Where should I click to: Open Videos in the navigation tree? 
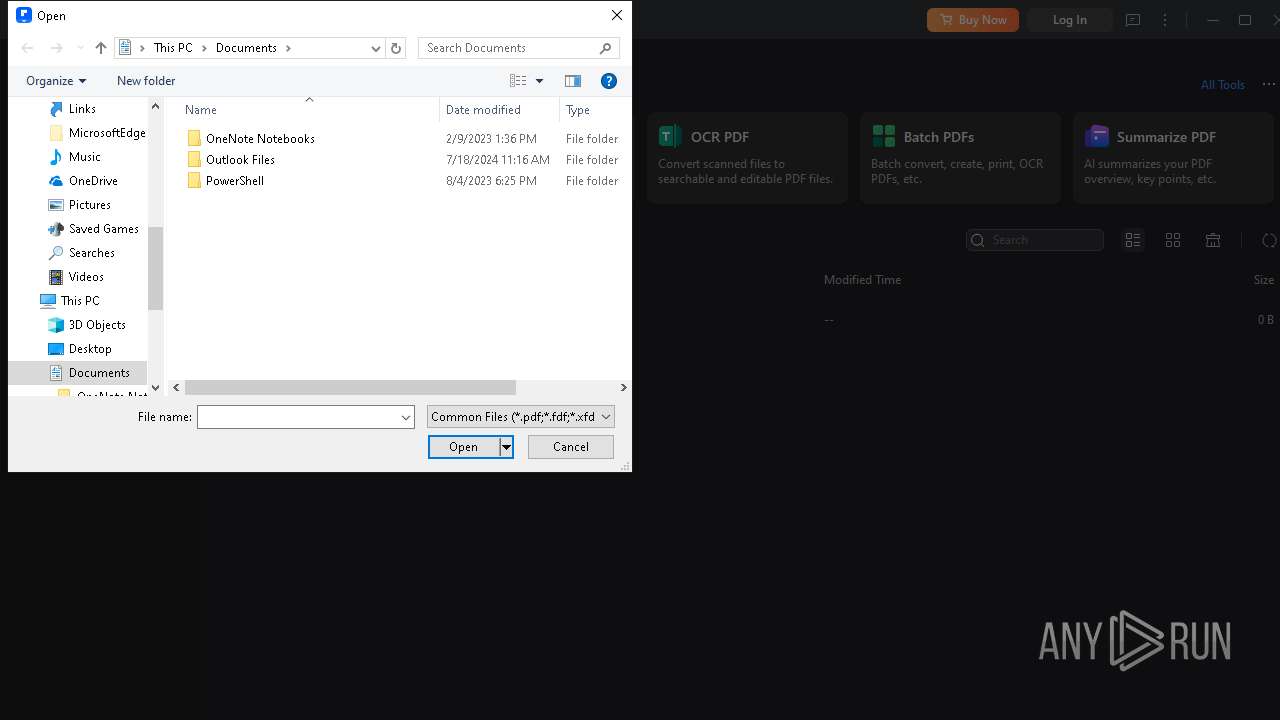coord(86,277)
